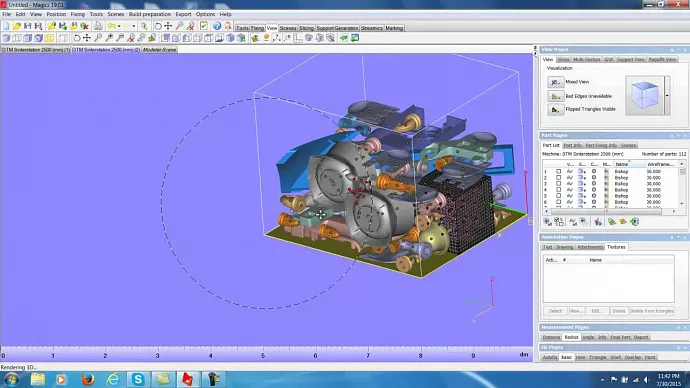This screenshot has height=388, width=690.
Task: Open the Redo history dropdown arrow
Action: click(x=134, y=26)
